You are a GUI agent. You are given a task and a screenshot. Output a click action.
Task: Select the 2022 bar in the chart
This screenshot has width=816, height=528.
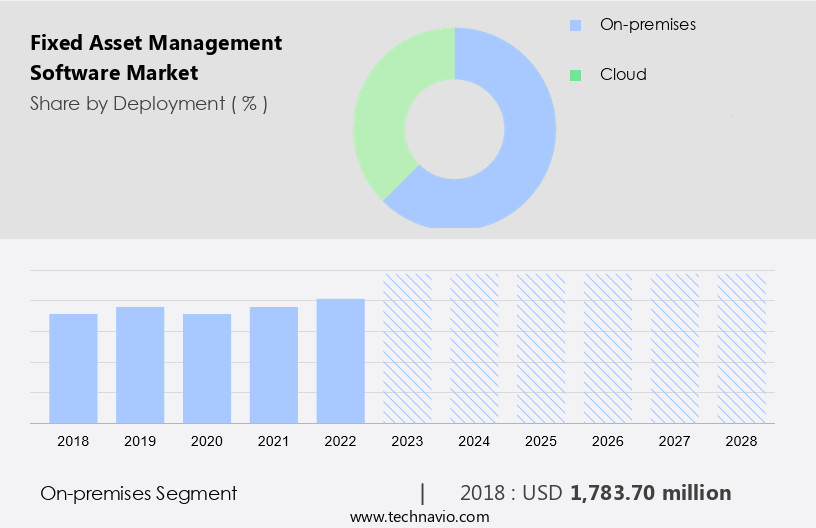pos(341,360)
